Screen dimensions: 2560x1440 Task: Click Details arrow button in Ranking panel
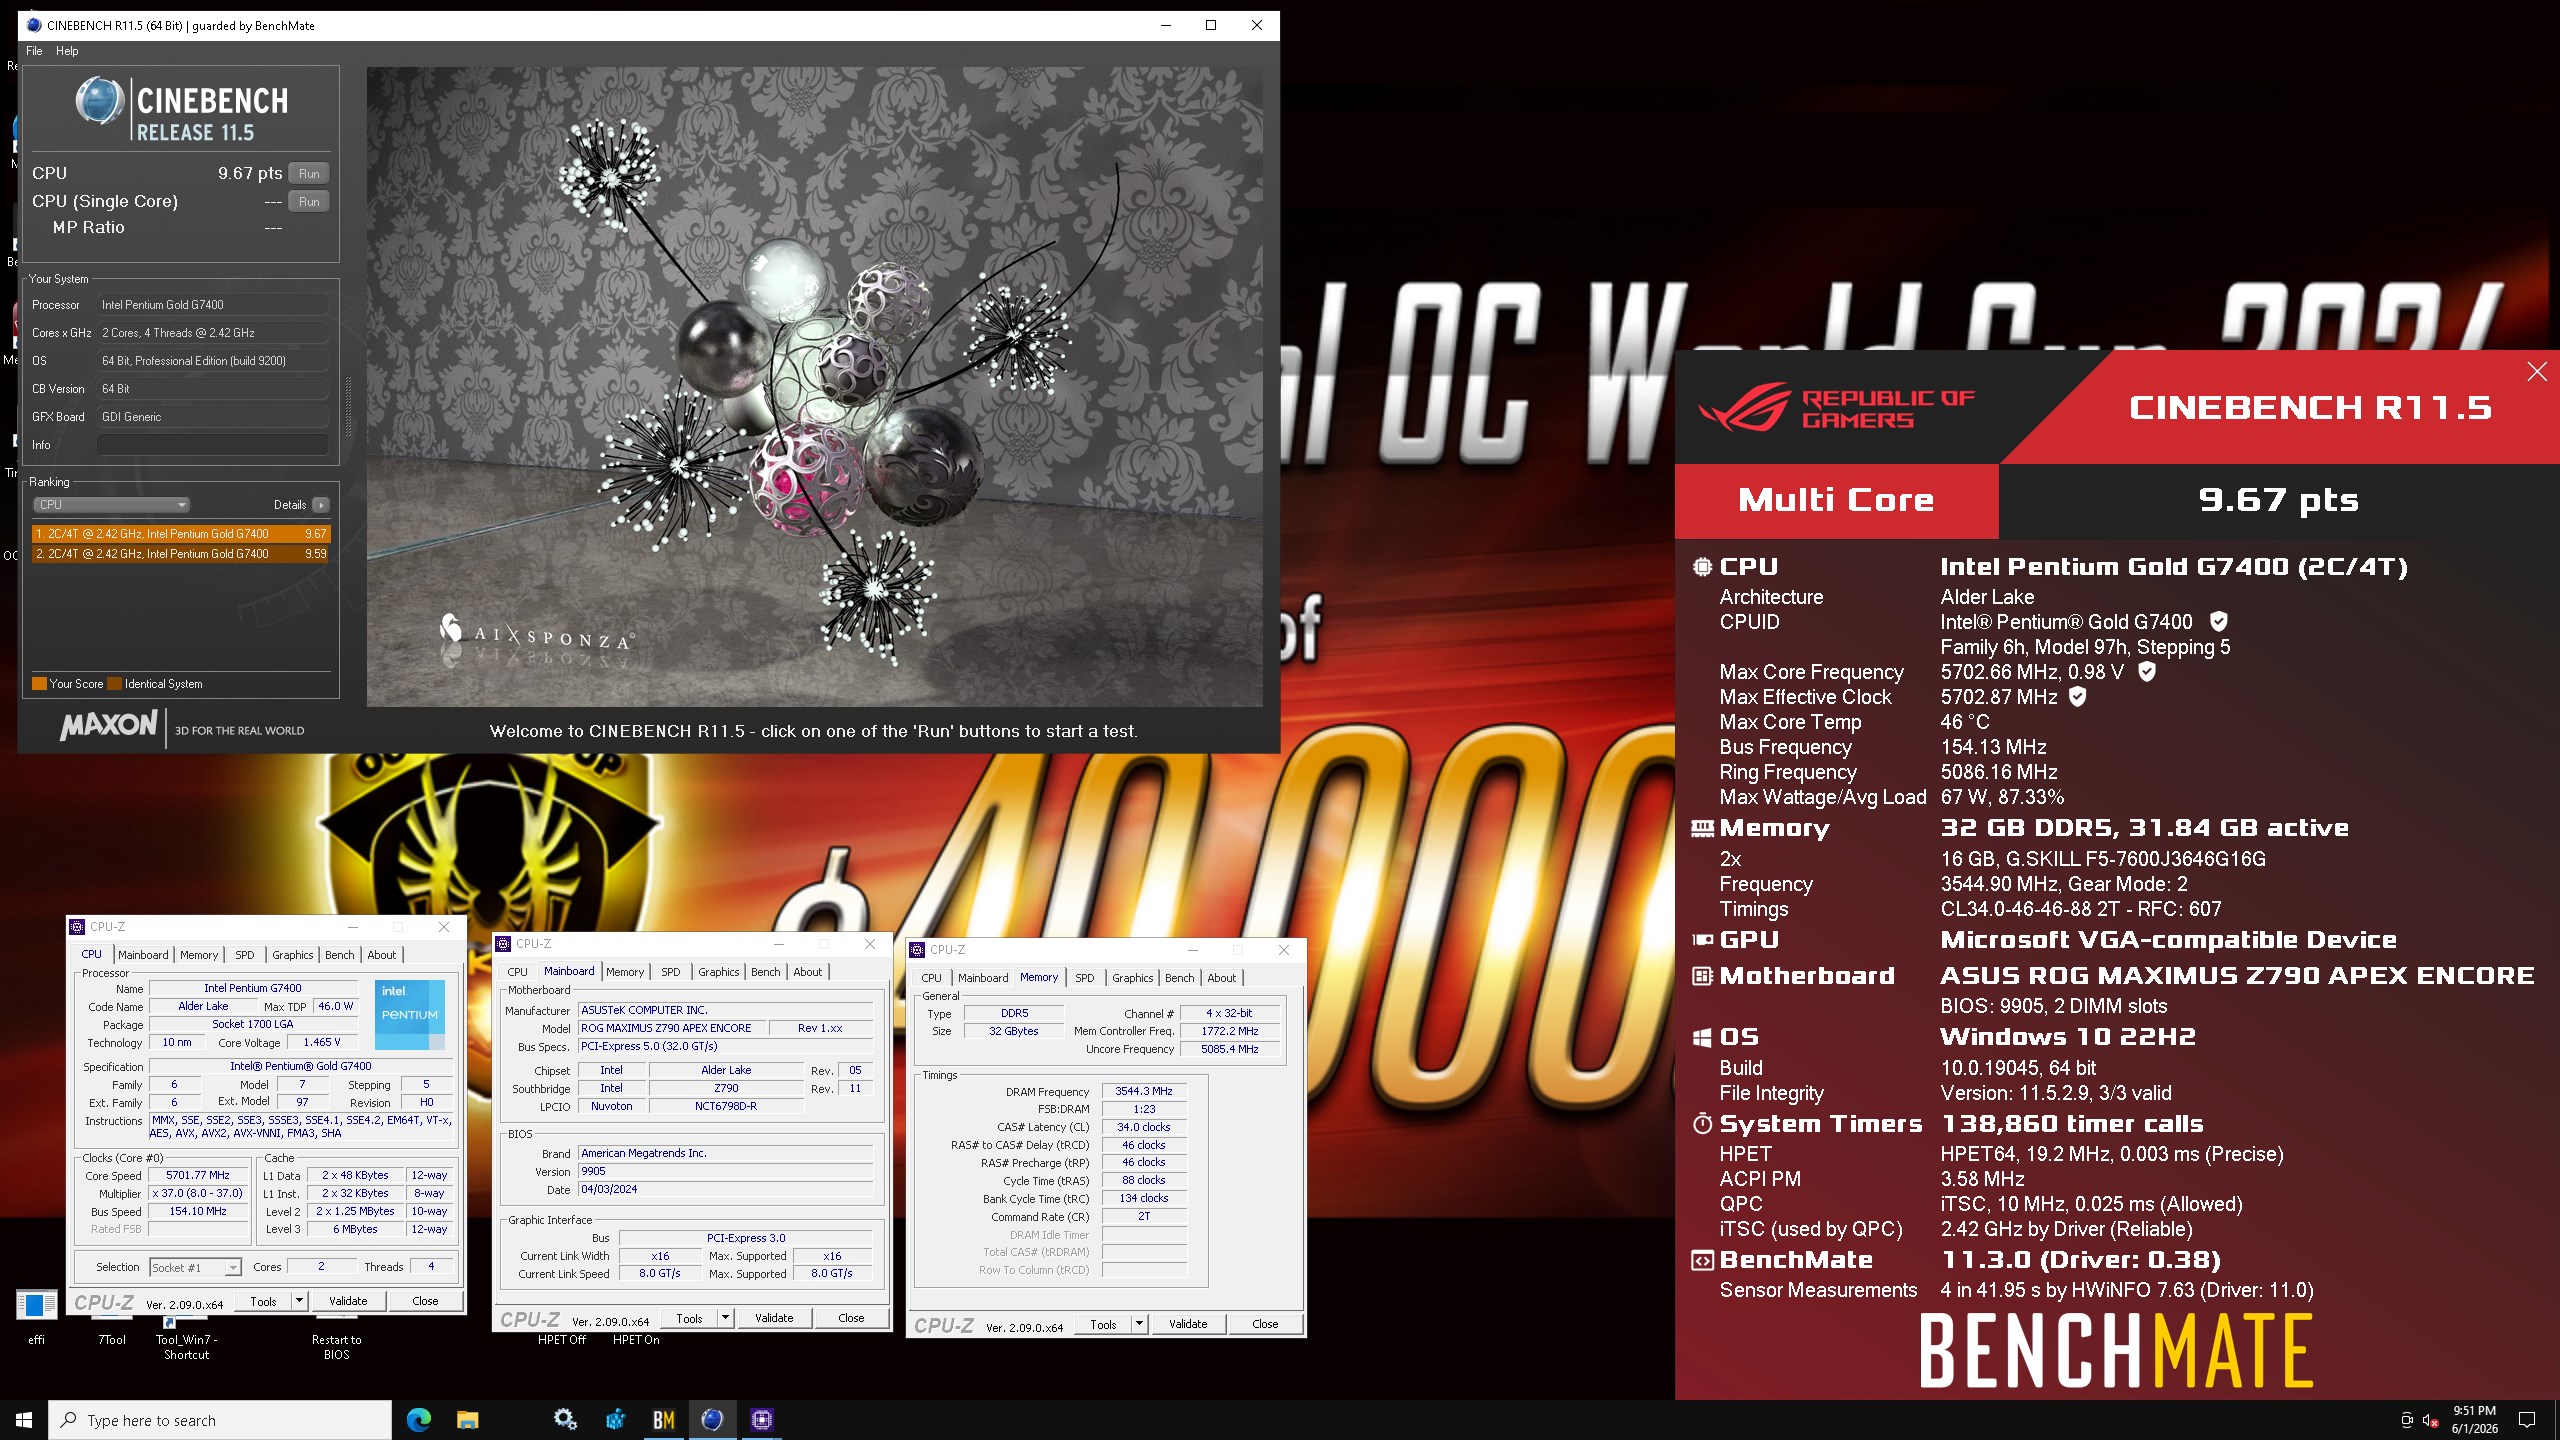[x=320, y=505]
